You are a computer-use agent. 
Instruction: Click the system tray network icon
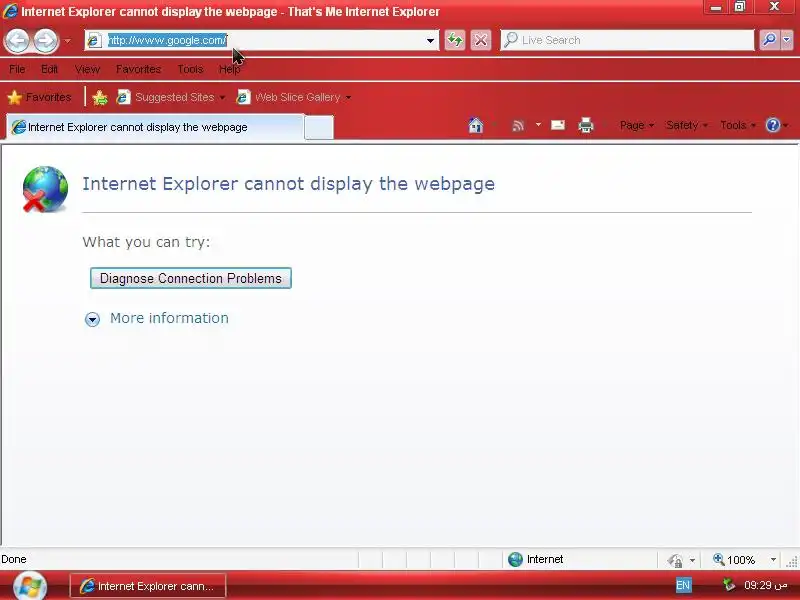point(729,585)
